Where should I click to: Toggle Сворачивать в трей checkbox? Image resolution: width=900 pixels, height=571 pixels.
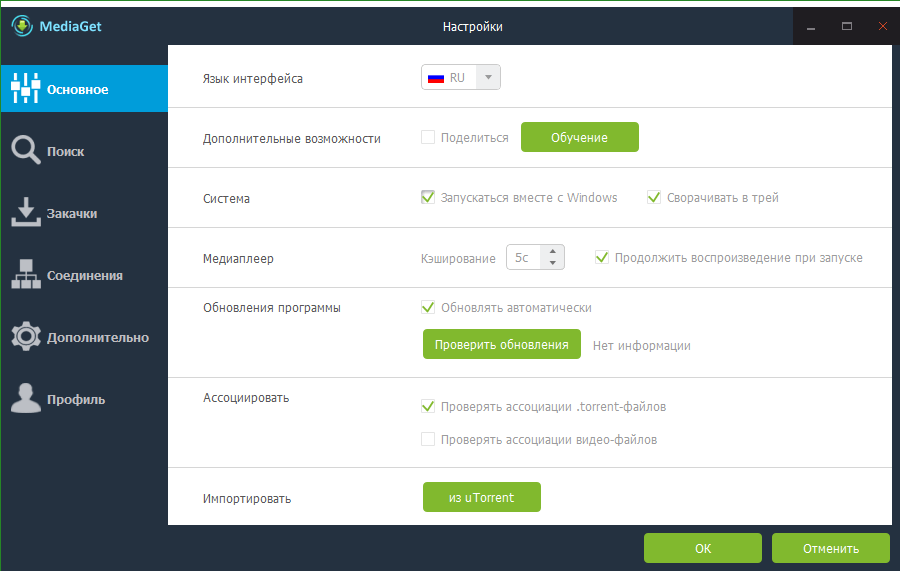coord(654,197)
